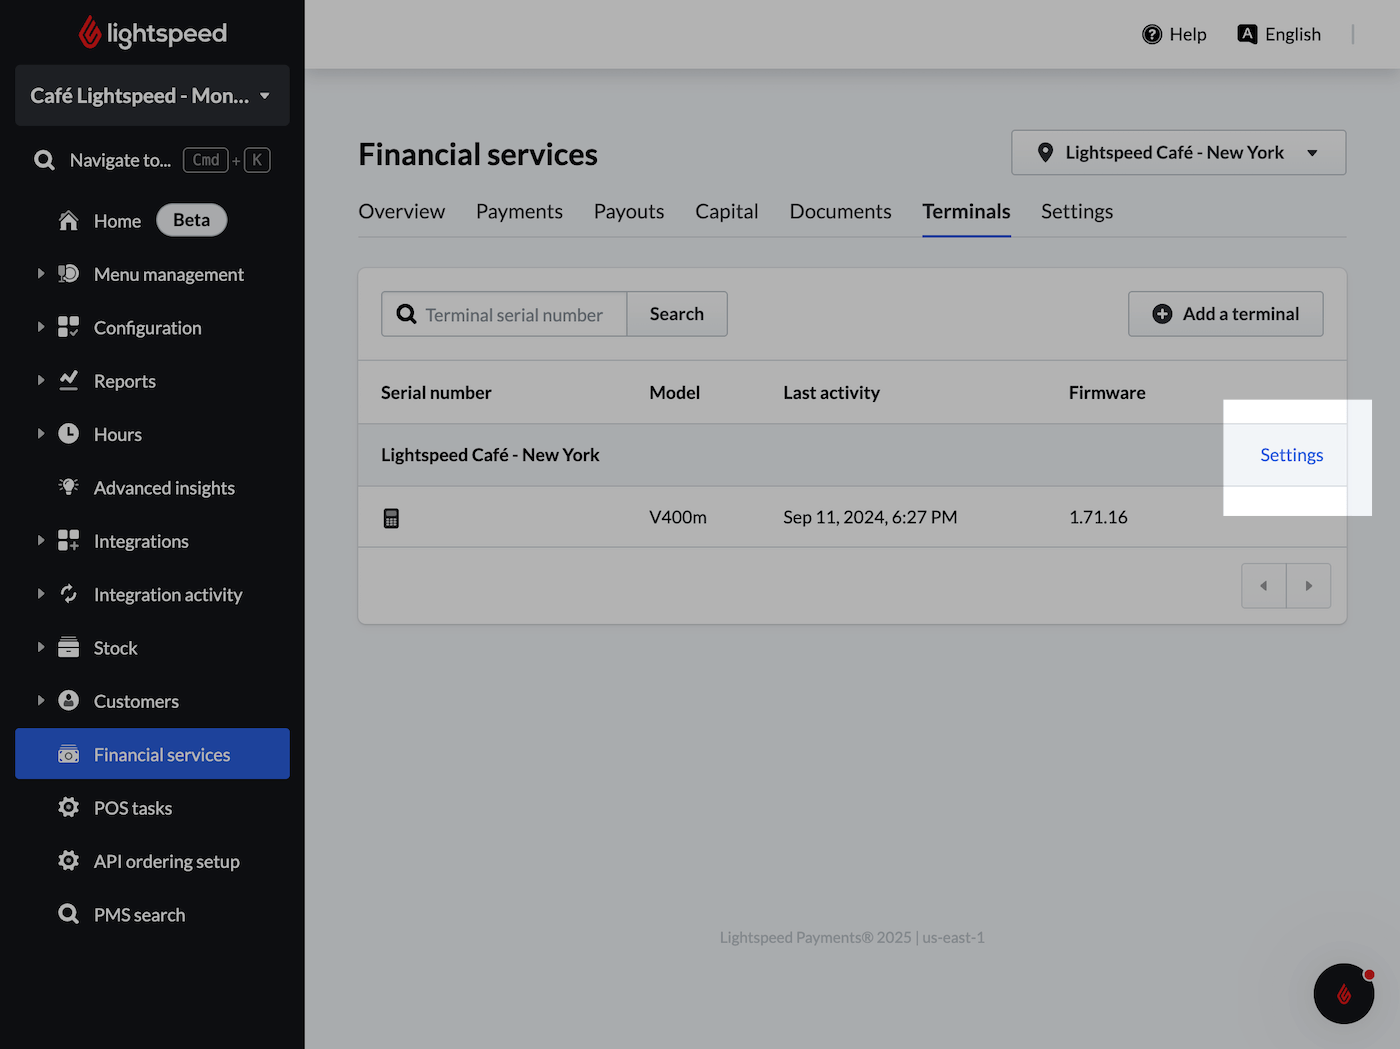Click the Advanced insights lightbulb icon

pos(68,487)
